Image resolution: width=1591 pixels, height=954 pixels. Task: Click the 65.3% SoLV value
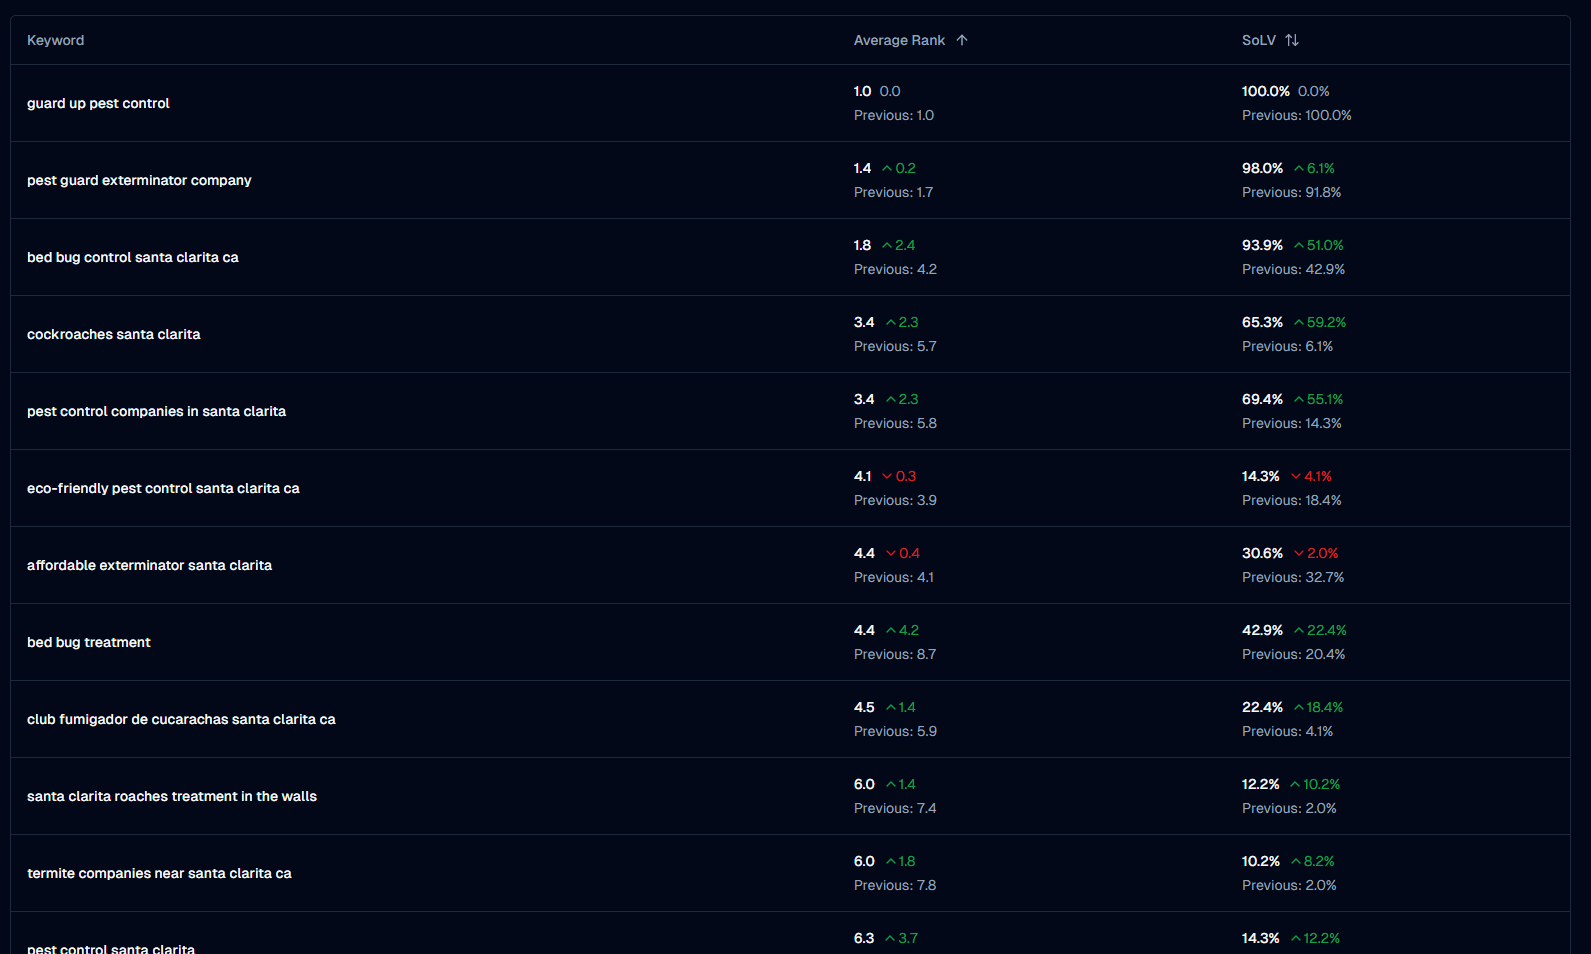click(x=1262, y=322)
